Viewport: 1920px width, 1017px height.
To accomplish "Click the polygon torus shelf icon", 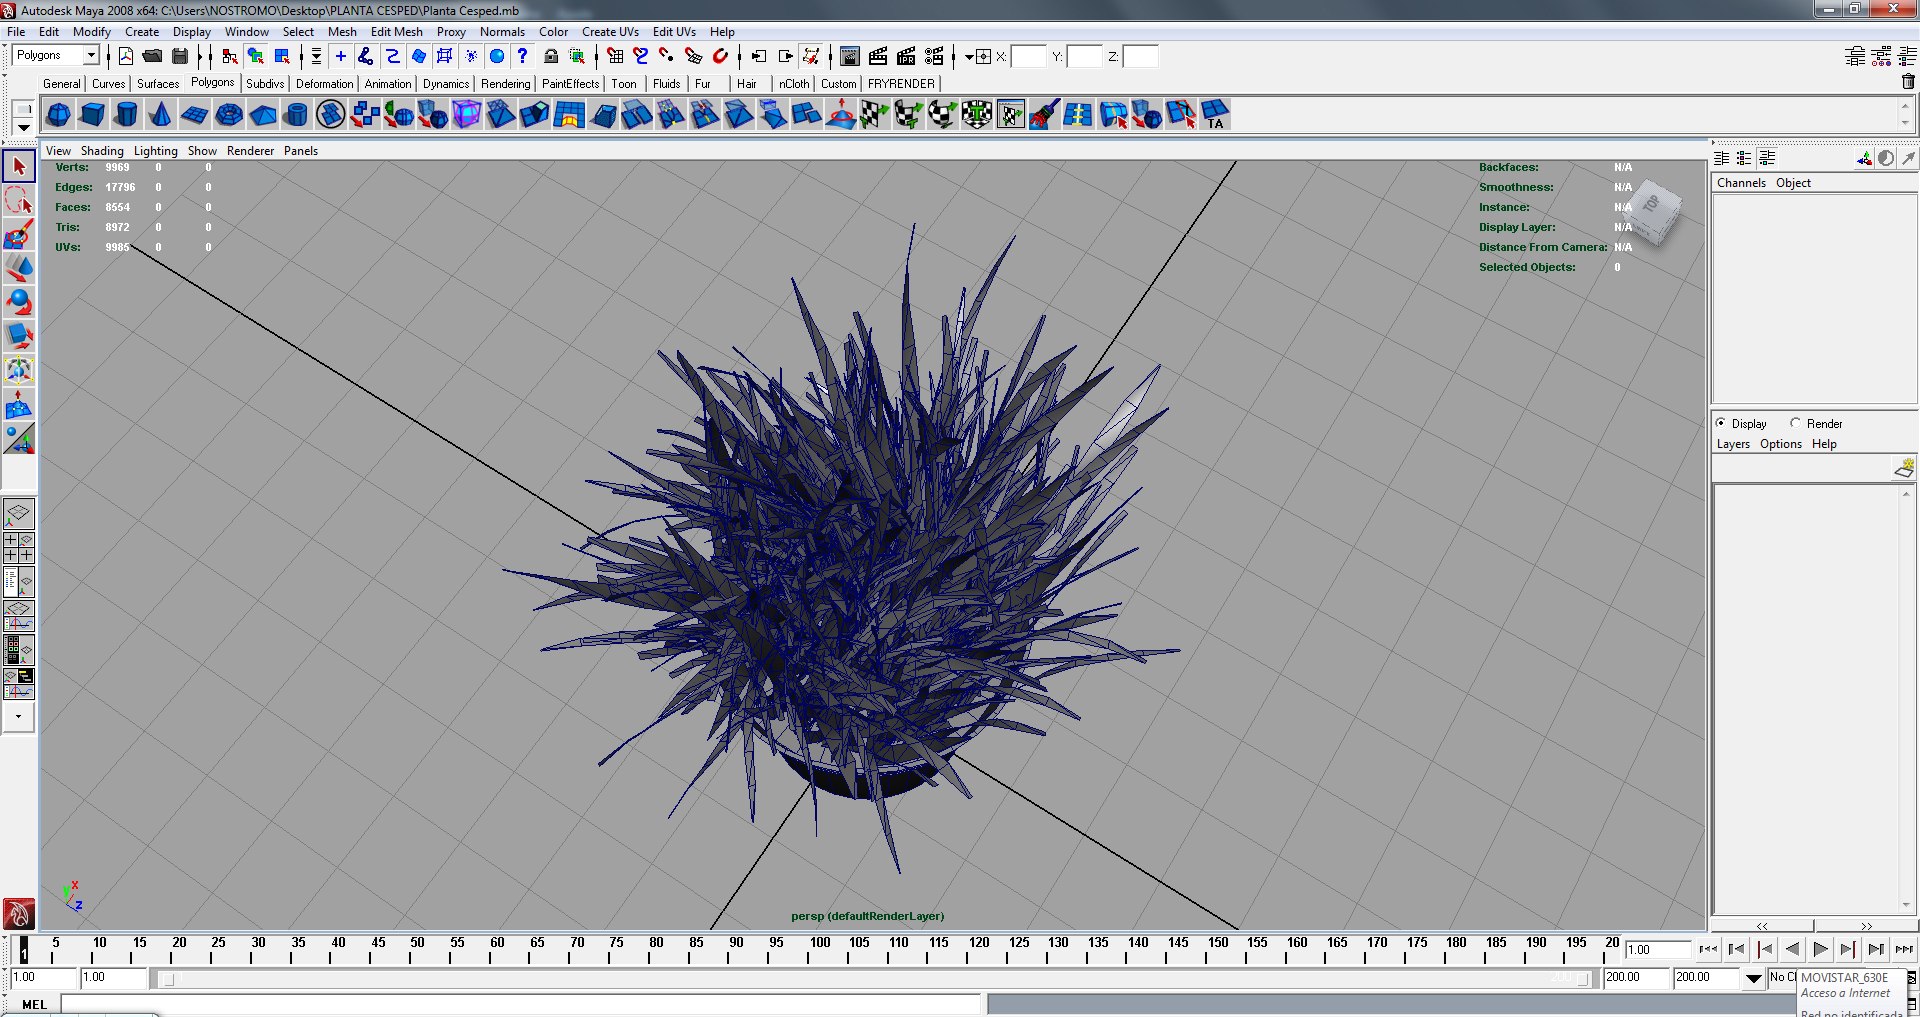I will [x=228, y=115].
